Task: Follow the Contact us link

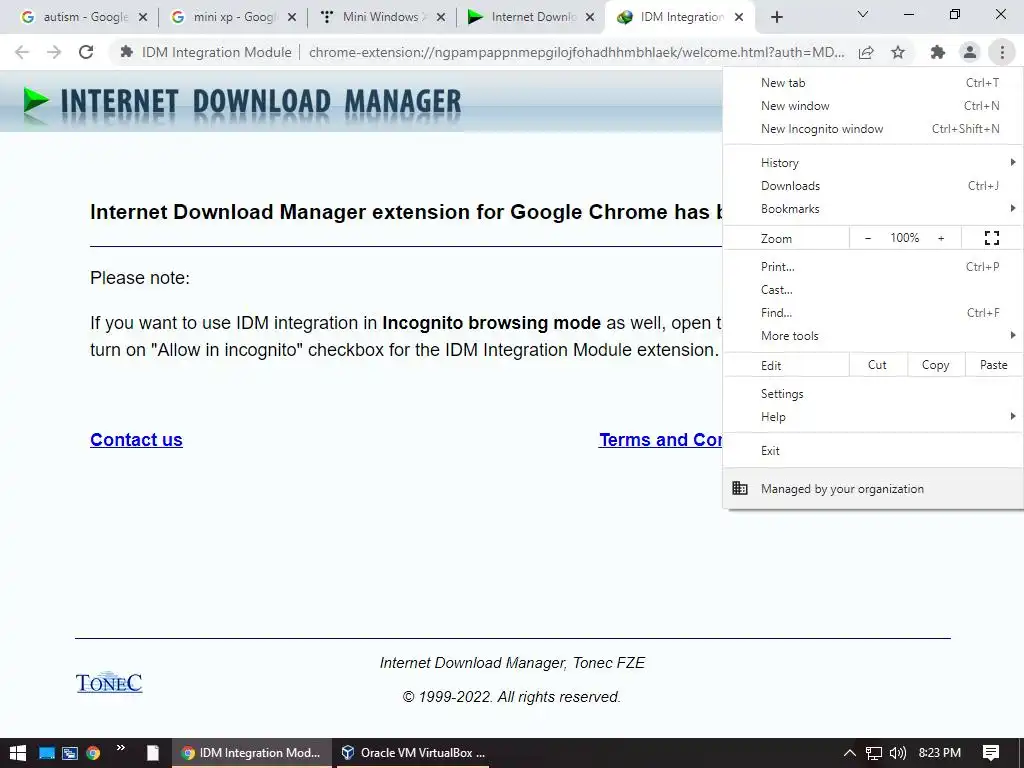Action: [x=136, y=440]
